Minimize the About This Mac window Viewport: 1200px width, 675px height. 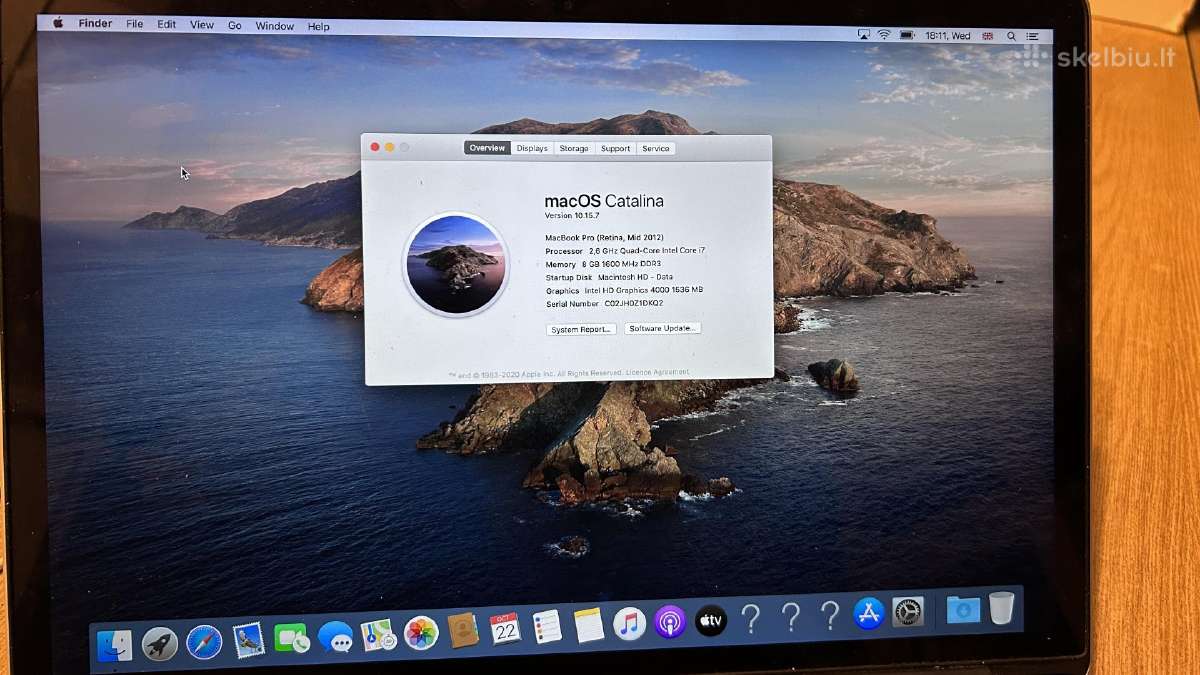pyautogui.click(x=390, y=147)
